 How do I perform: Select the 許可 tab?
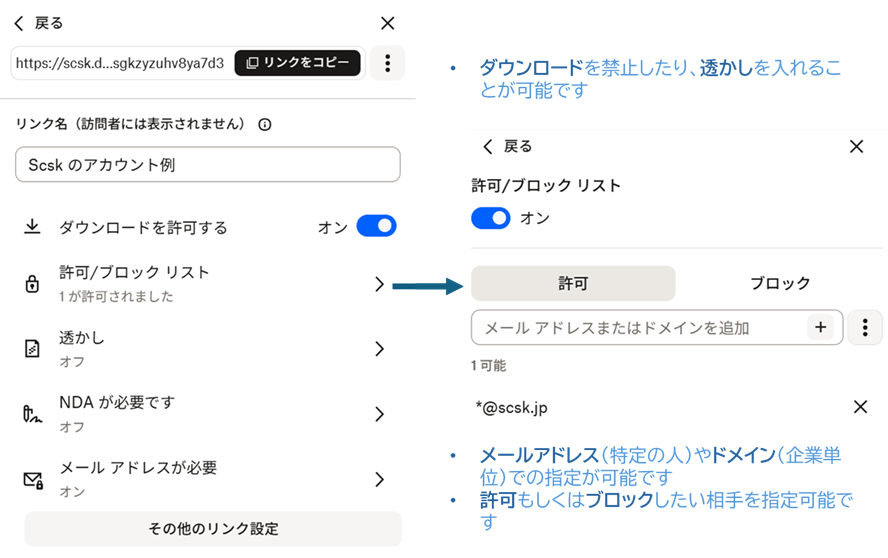(x=573, y=283)
